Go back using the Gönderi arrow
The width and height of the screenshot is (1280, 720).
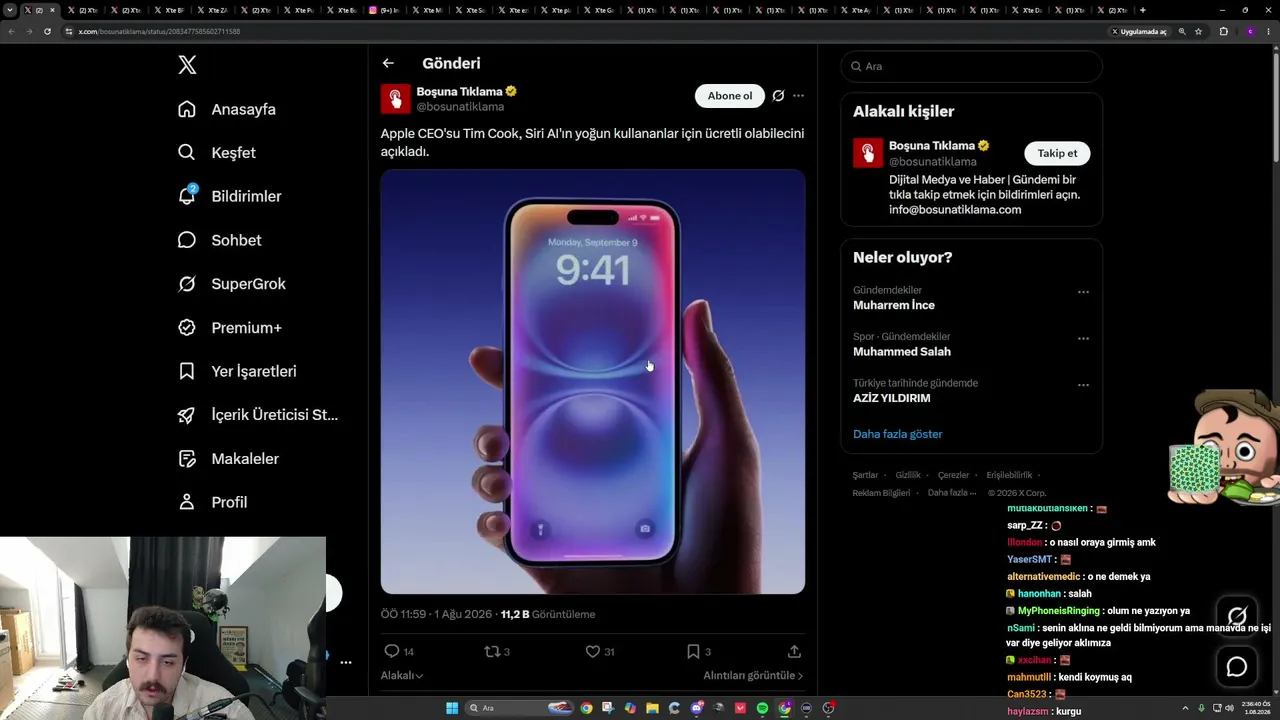[388, 63]
